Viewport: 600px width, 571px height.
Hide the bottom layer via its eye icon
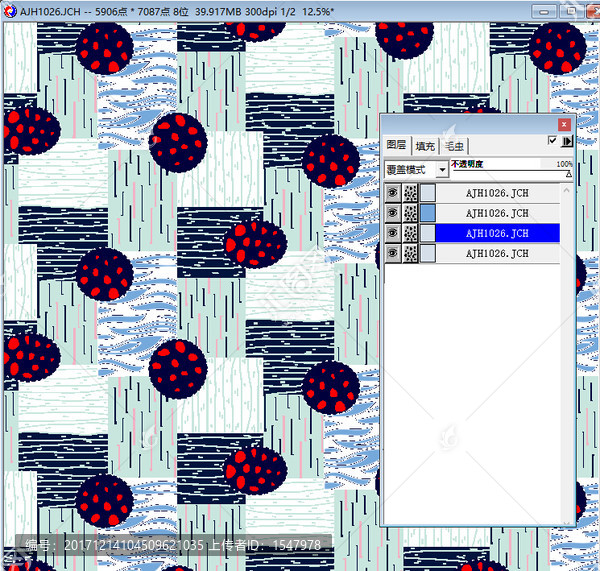pos(393,253)
